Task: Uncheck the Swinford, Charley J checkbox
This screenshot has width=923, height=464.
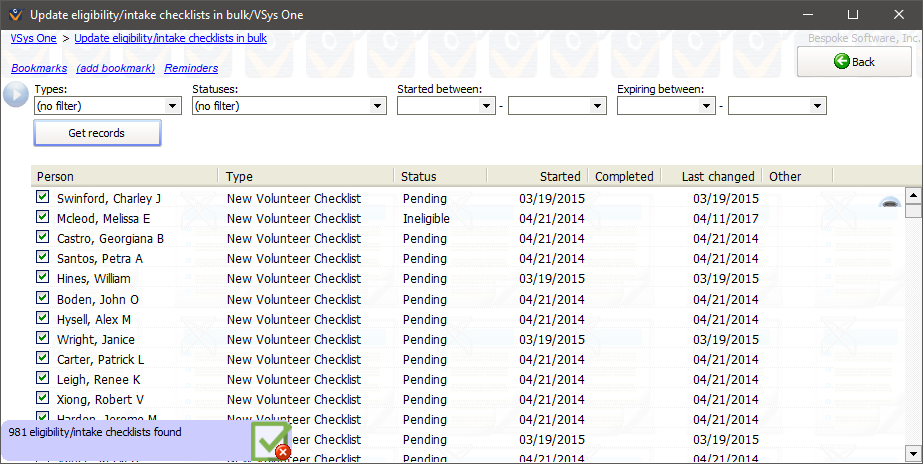Action: click(x=43, y=198)
